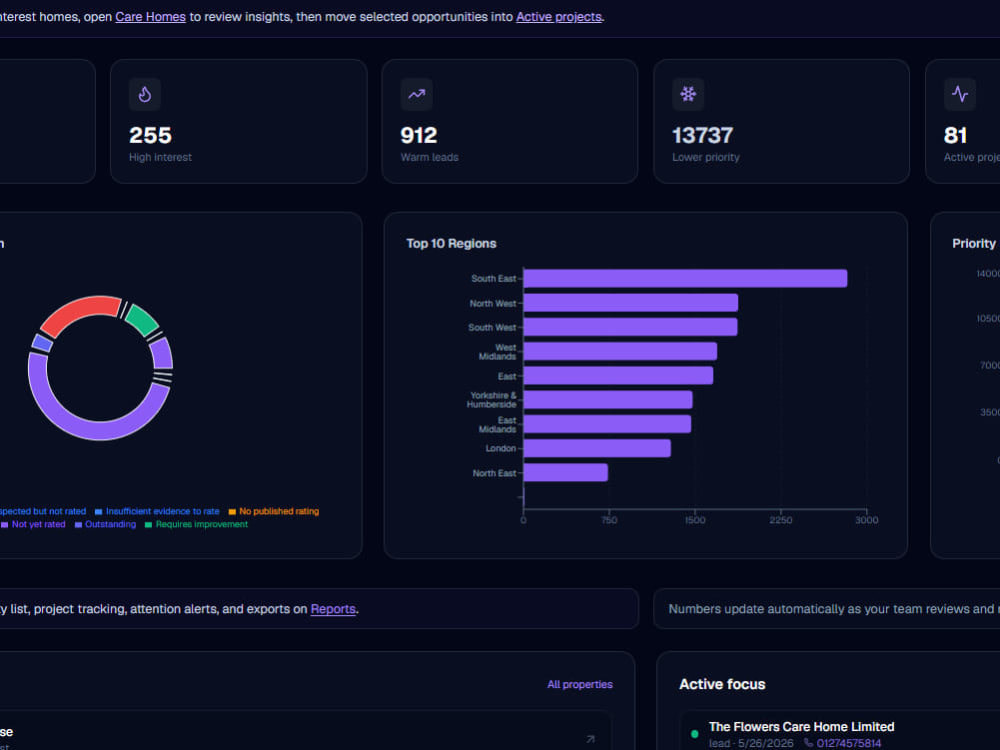Toggle the Insufficient evidence to rate legend item
The image size is (1000, 750).
[x=157, y=511]
